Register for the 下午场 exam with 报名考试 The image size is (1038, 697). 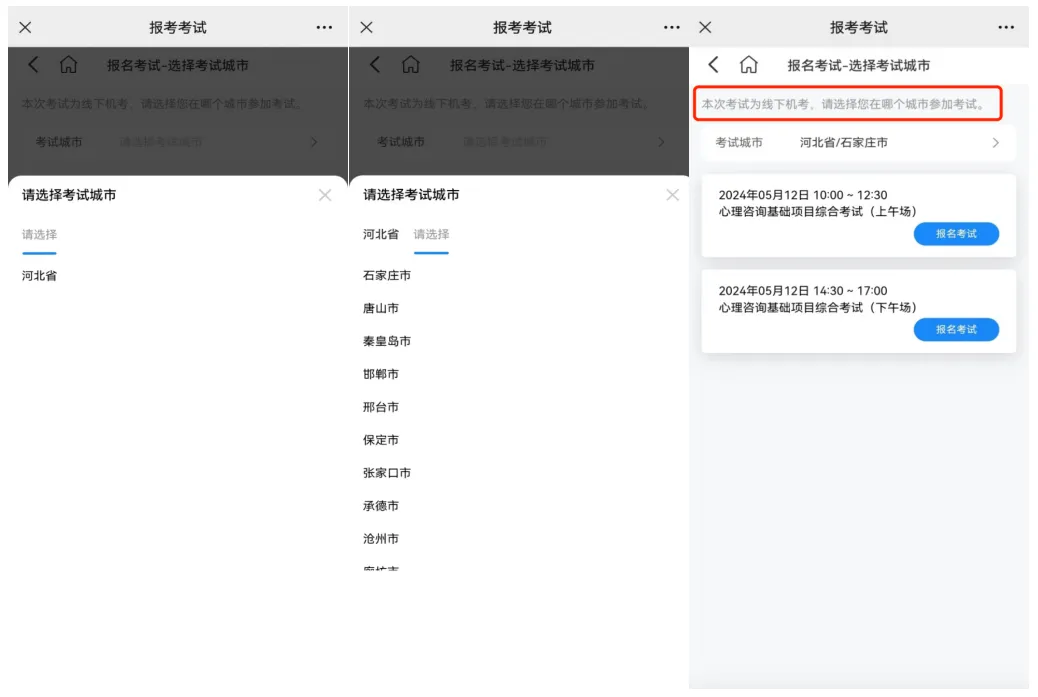coord(956,330)
